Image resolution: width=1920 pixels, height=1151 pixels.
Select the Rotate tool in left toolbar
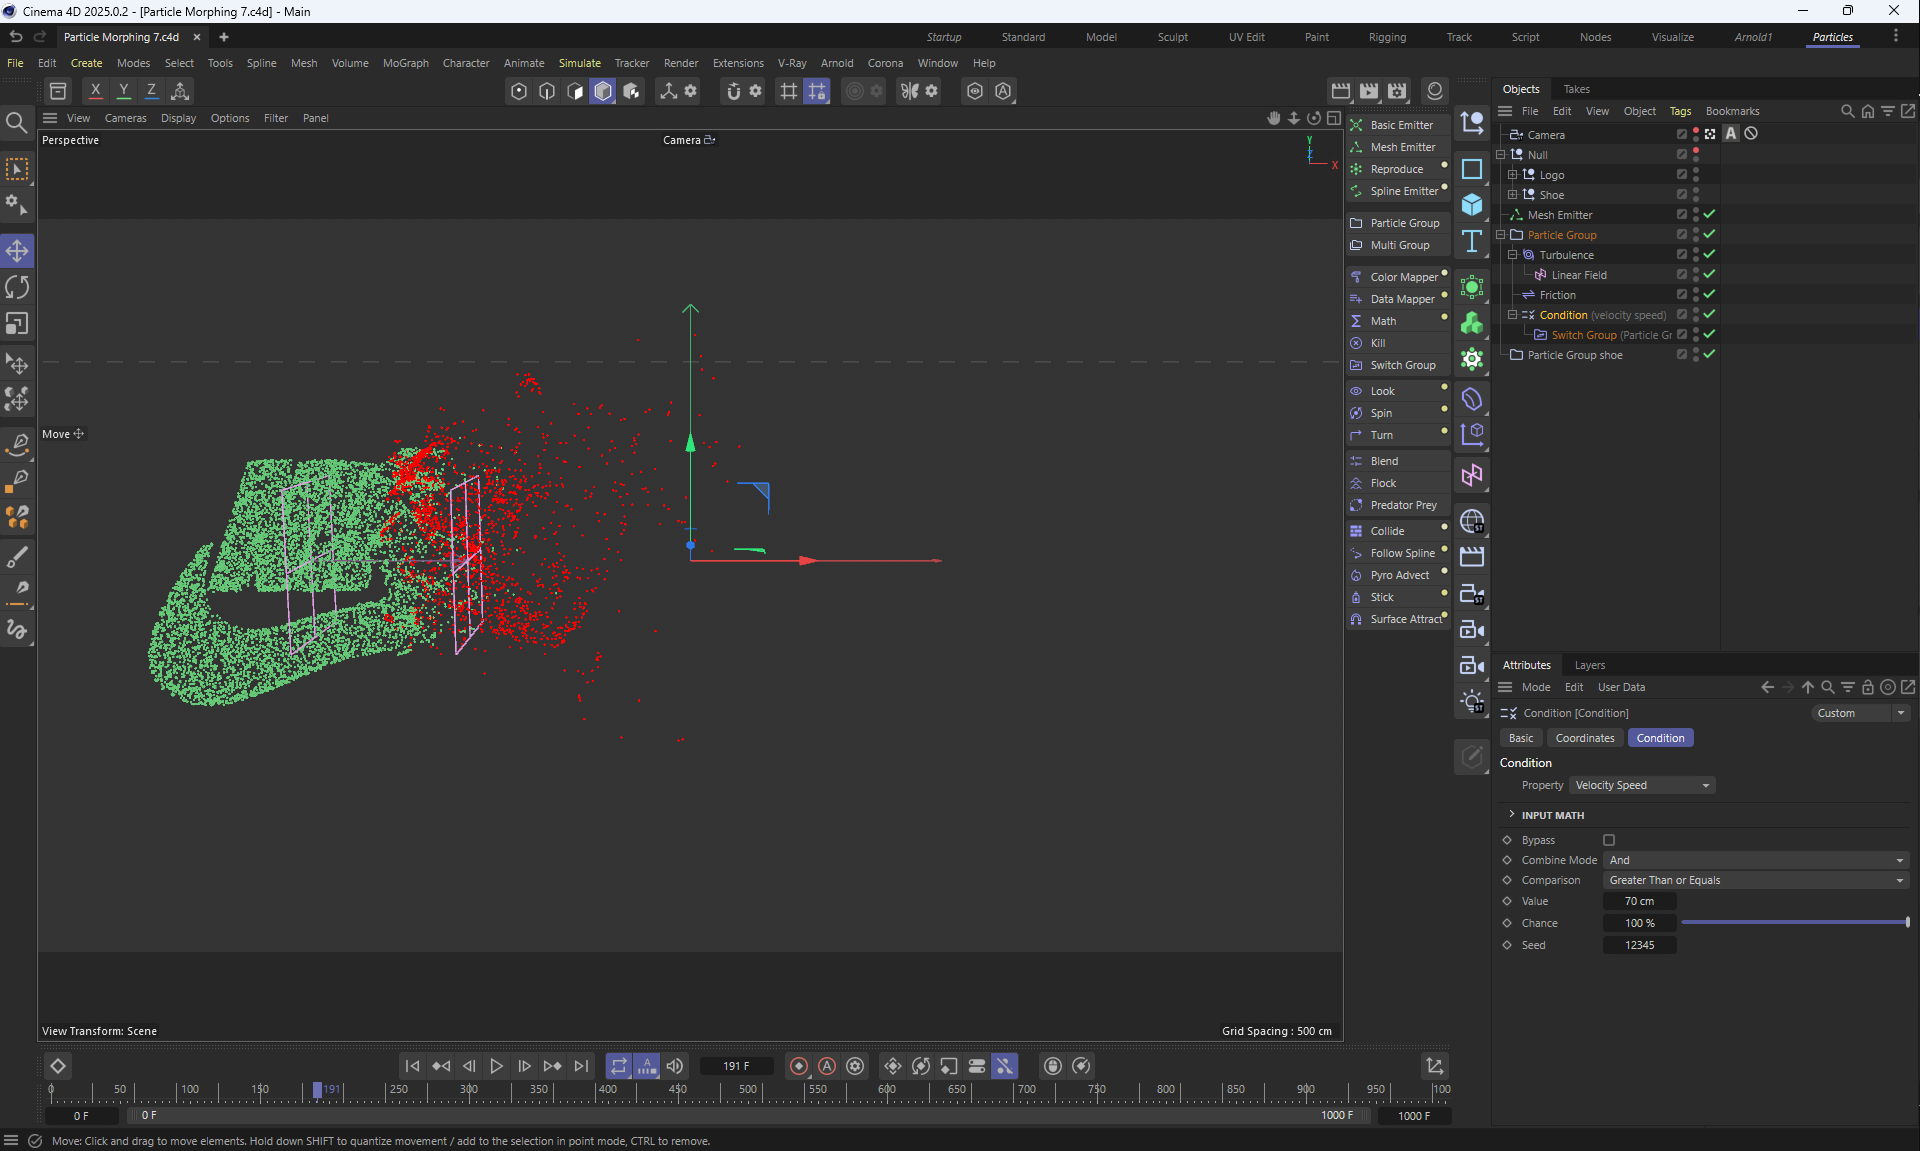[x=17, y=288]
